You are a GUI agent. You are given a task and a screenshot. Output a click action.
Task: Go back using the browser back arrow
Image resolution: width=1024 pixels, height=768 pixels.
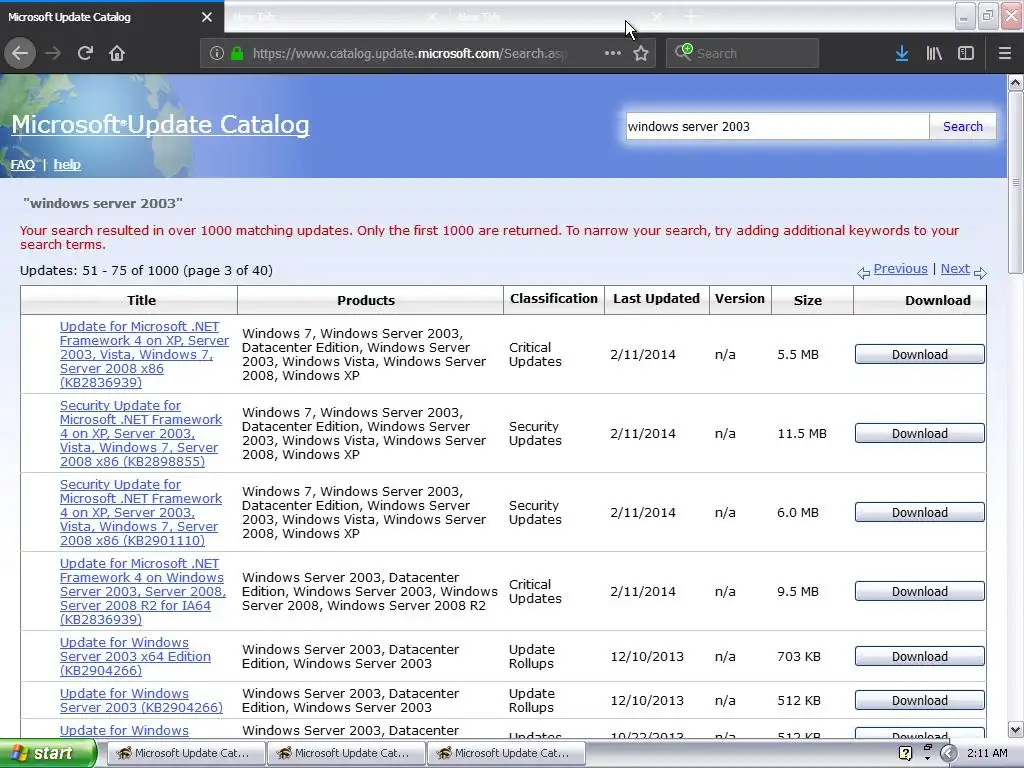click(20, 53)
